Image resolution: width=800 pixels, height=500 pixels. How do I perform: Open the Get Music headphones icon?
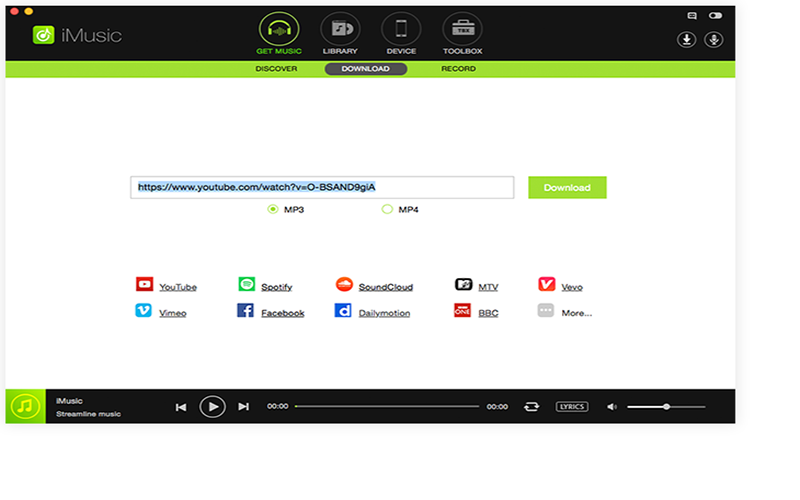point(279,29)
